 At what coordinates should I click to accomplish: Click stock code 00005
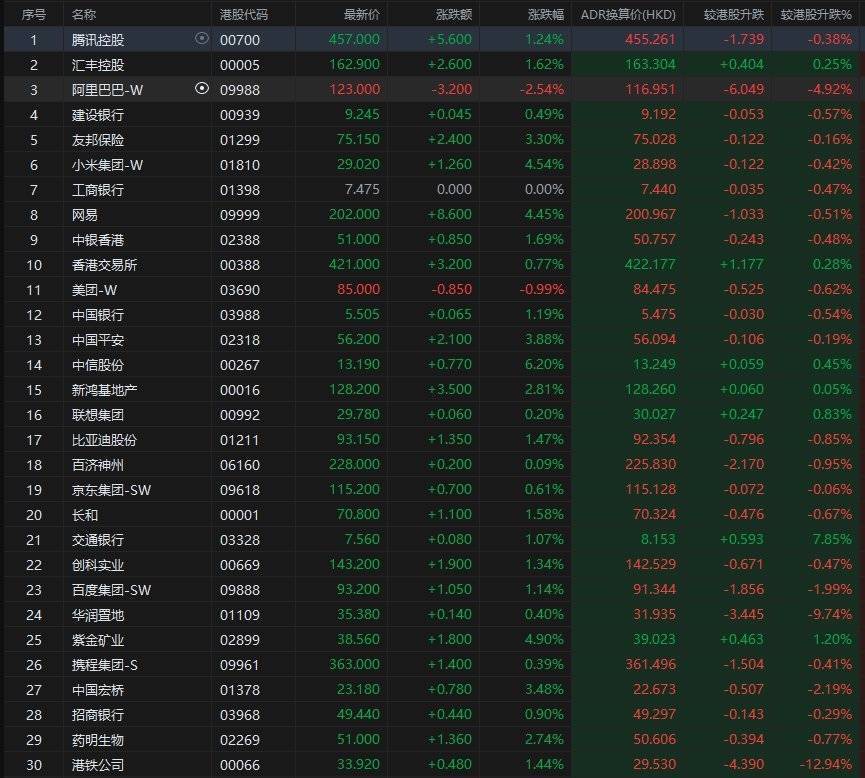(239, 65)
